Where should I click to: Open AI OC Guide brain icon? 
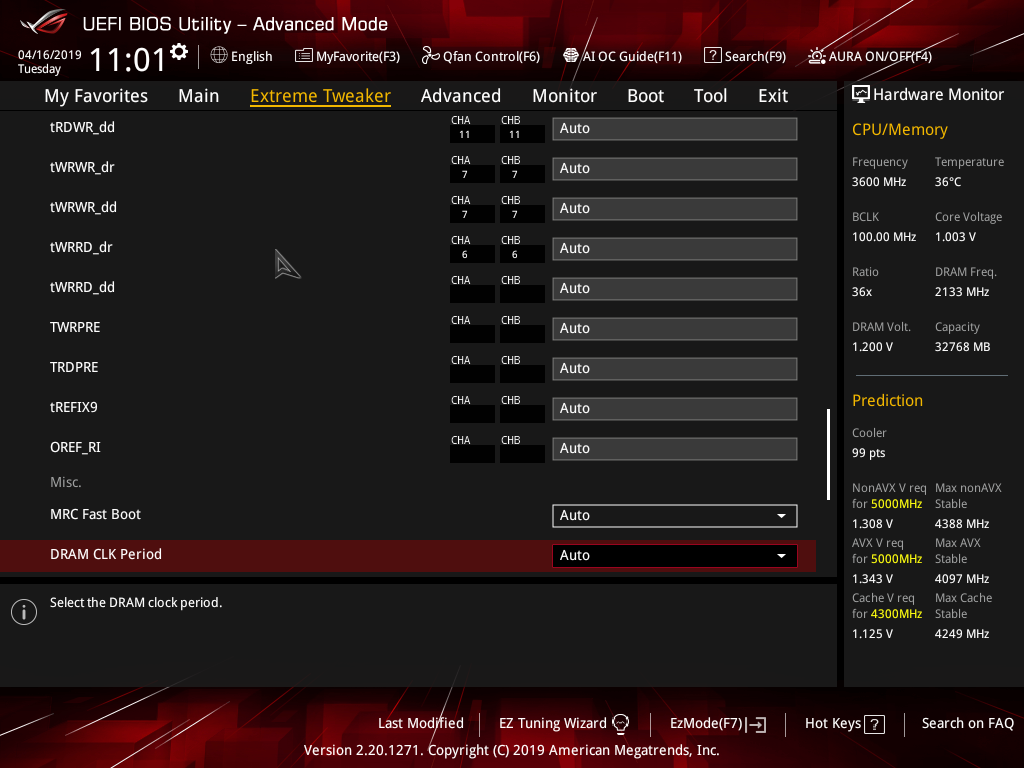click(571, 56)
